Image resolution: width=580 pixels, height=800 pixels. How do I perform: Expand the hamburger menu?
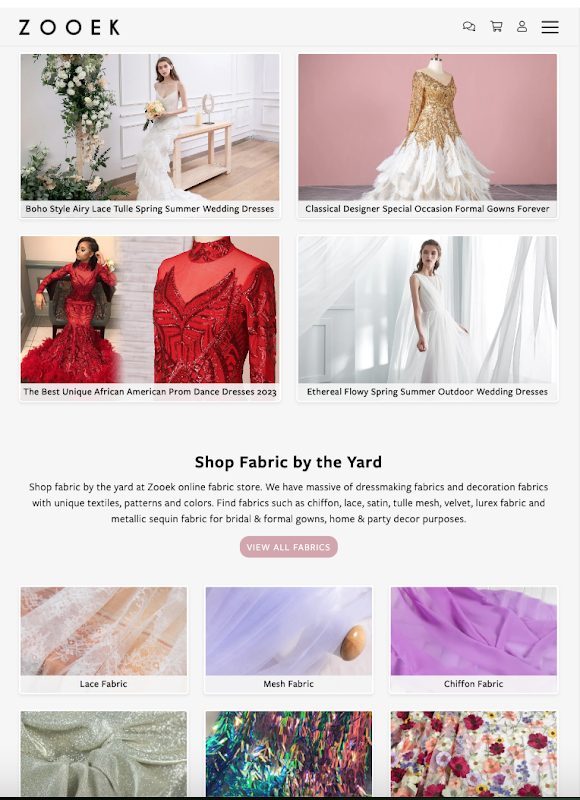550,27
